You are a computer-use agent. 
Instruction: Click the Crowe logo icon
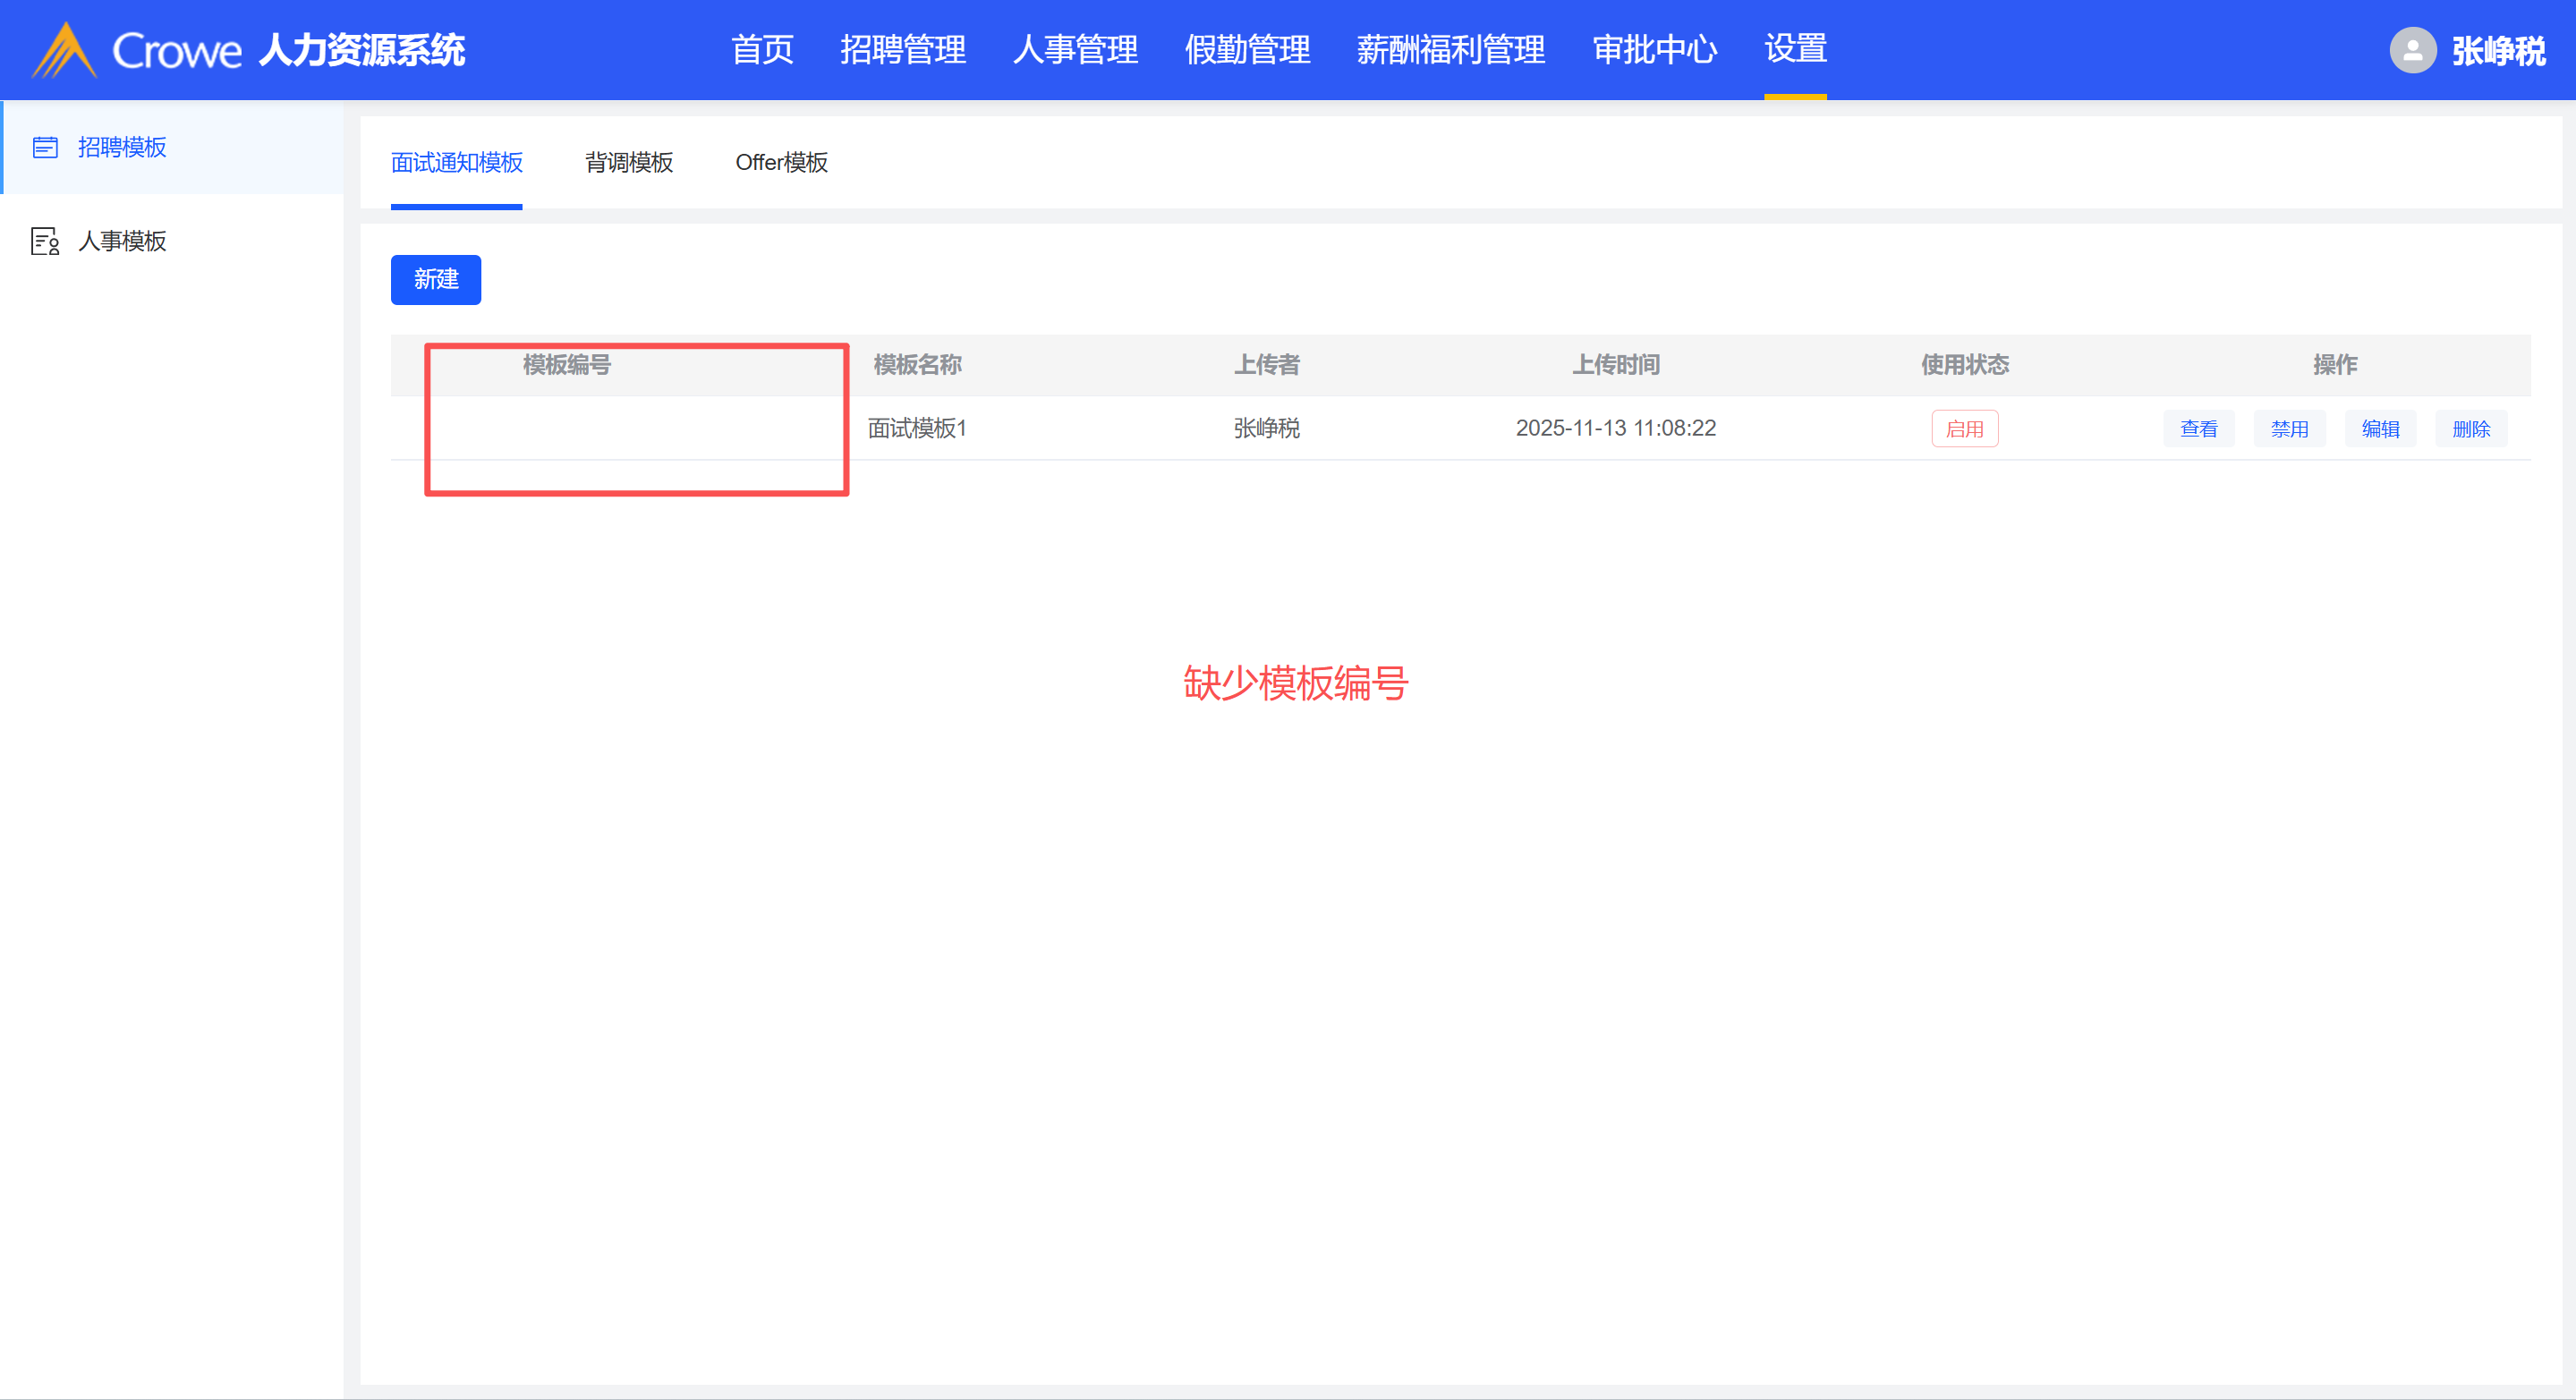coord(64,50)
